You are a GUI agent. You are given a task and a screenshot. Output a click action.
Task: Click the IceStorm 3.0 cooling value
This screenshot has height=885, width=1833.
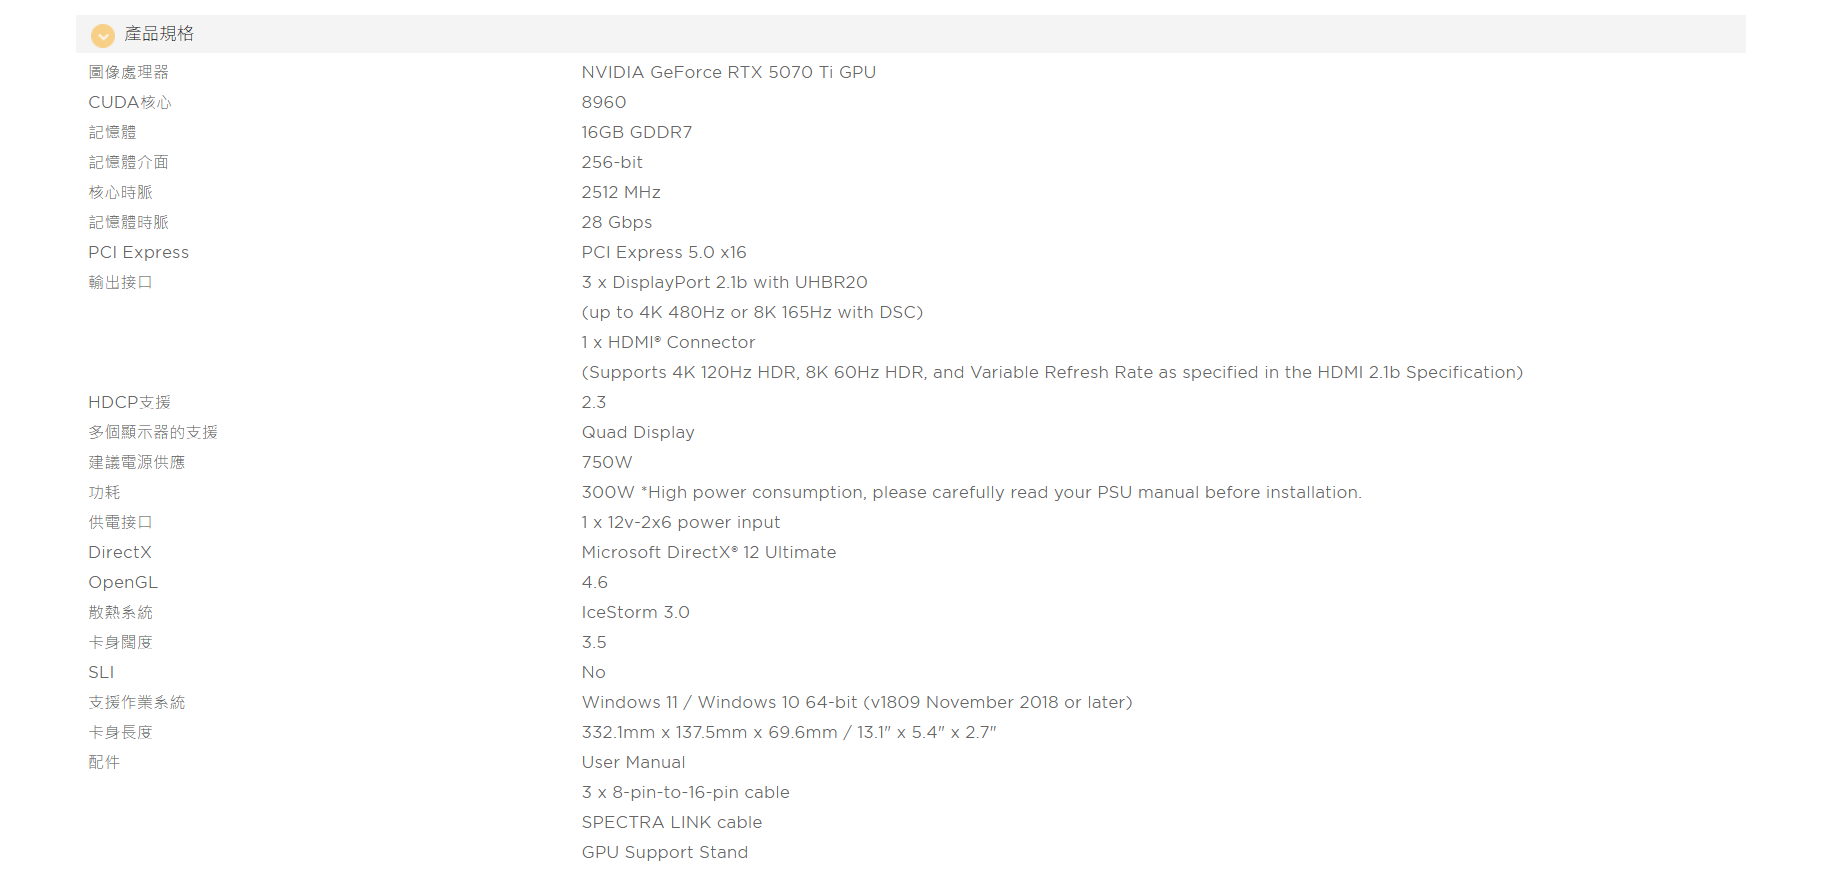tap(636, 612)
